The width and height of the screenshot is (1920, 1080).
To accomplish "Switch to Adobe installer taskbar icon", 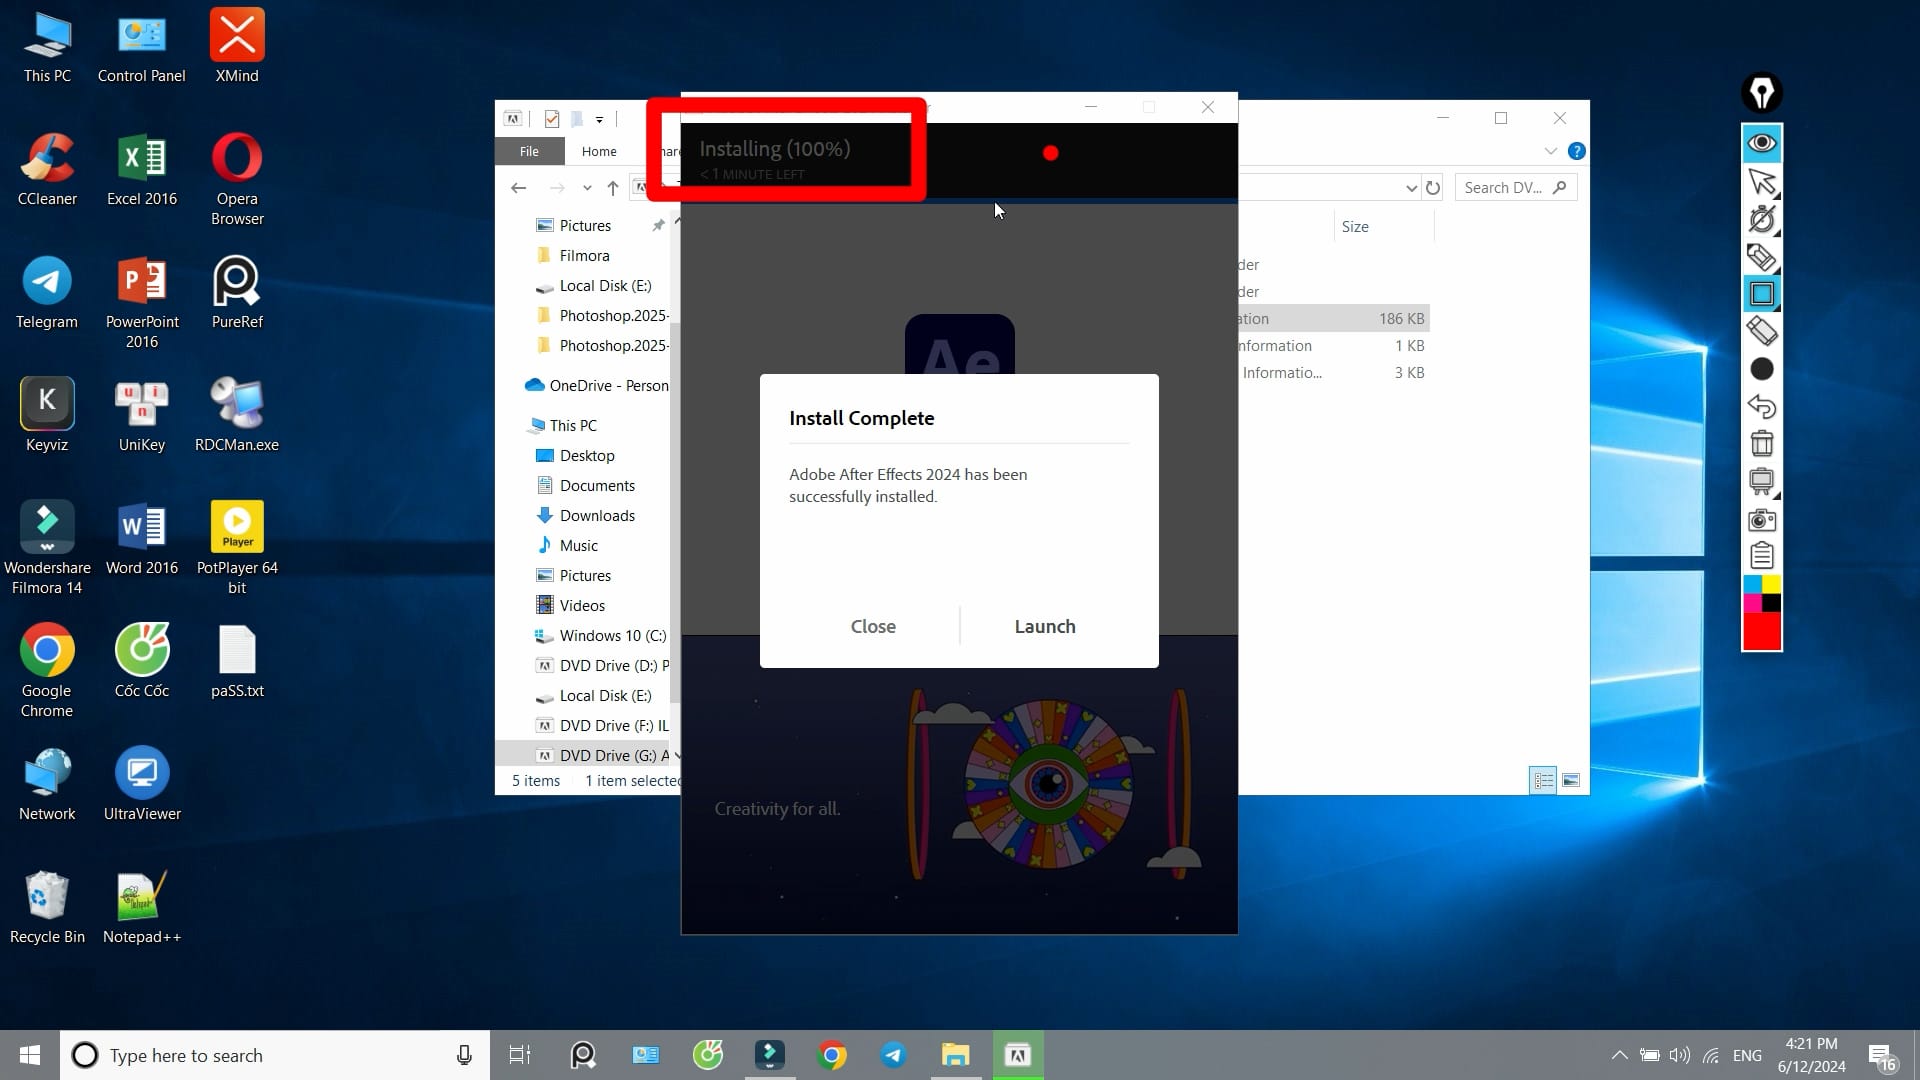I will pos(1018,1055).
